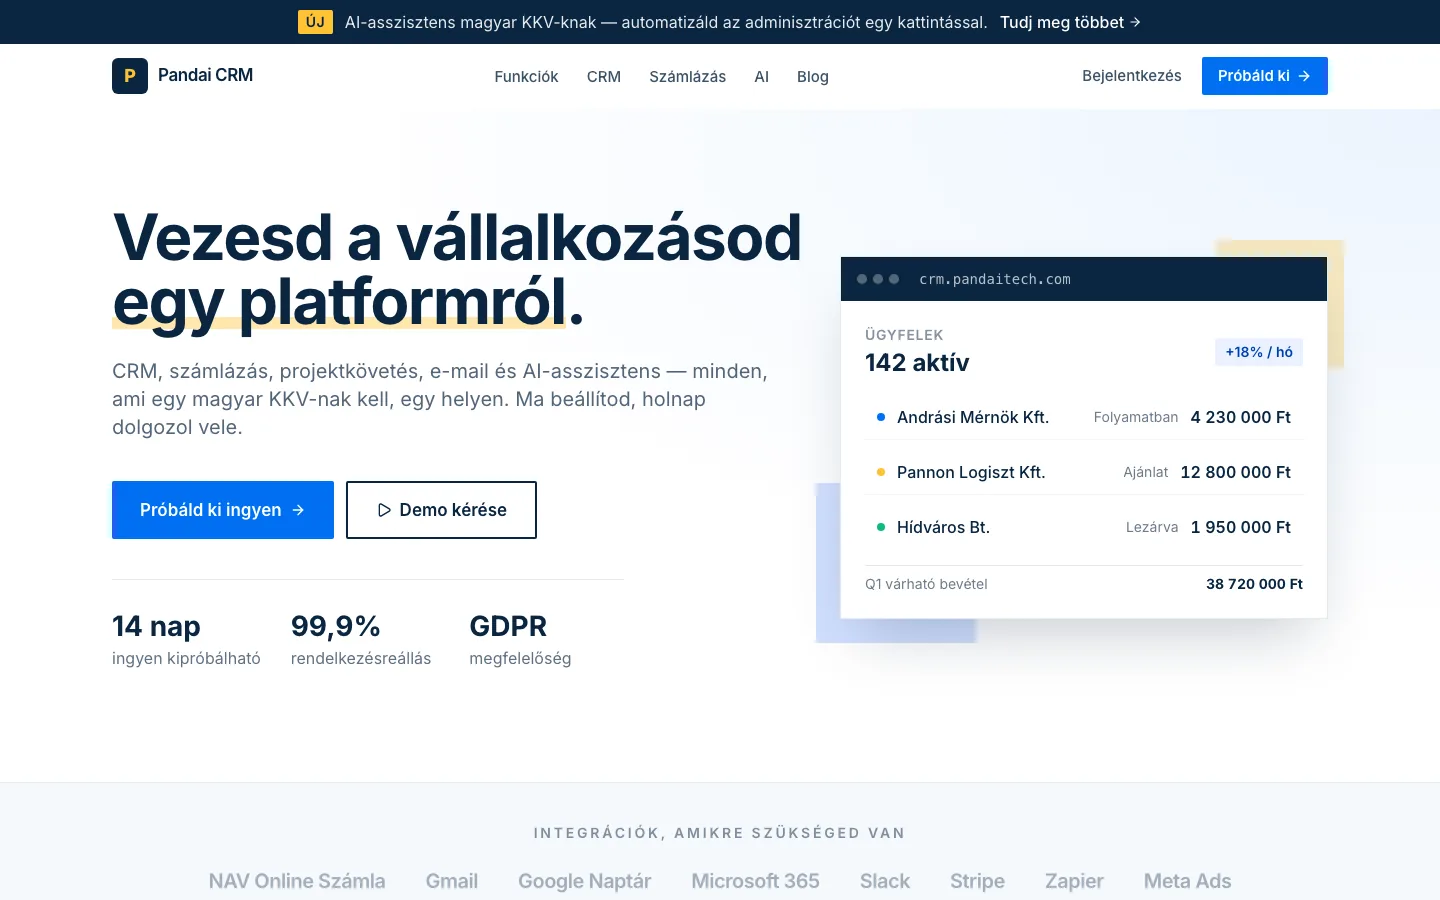Click the Próbáld ki ingyen button
The width and height of the screenshot is (1440, 900).
point(223,510)
